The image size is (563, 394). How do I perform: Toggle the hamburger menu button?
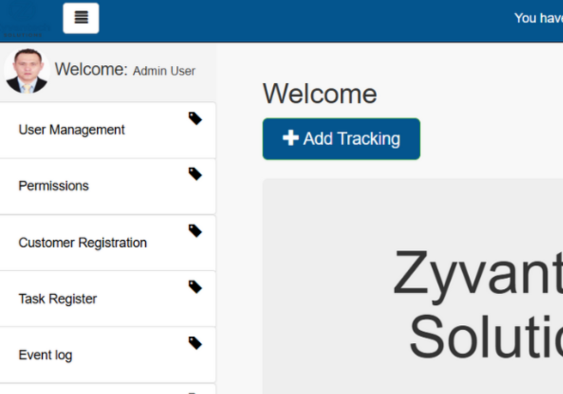click(81, 18)
